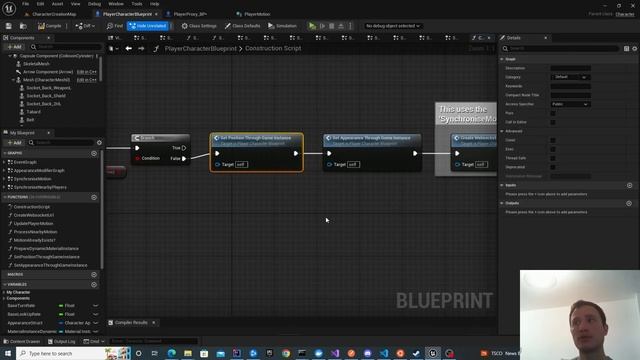Screen dimensions: 640x360
Task: Open the Category Default dropdown
Action: point(570,77)
